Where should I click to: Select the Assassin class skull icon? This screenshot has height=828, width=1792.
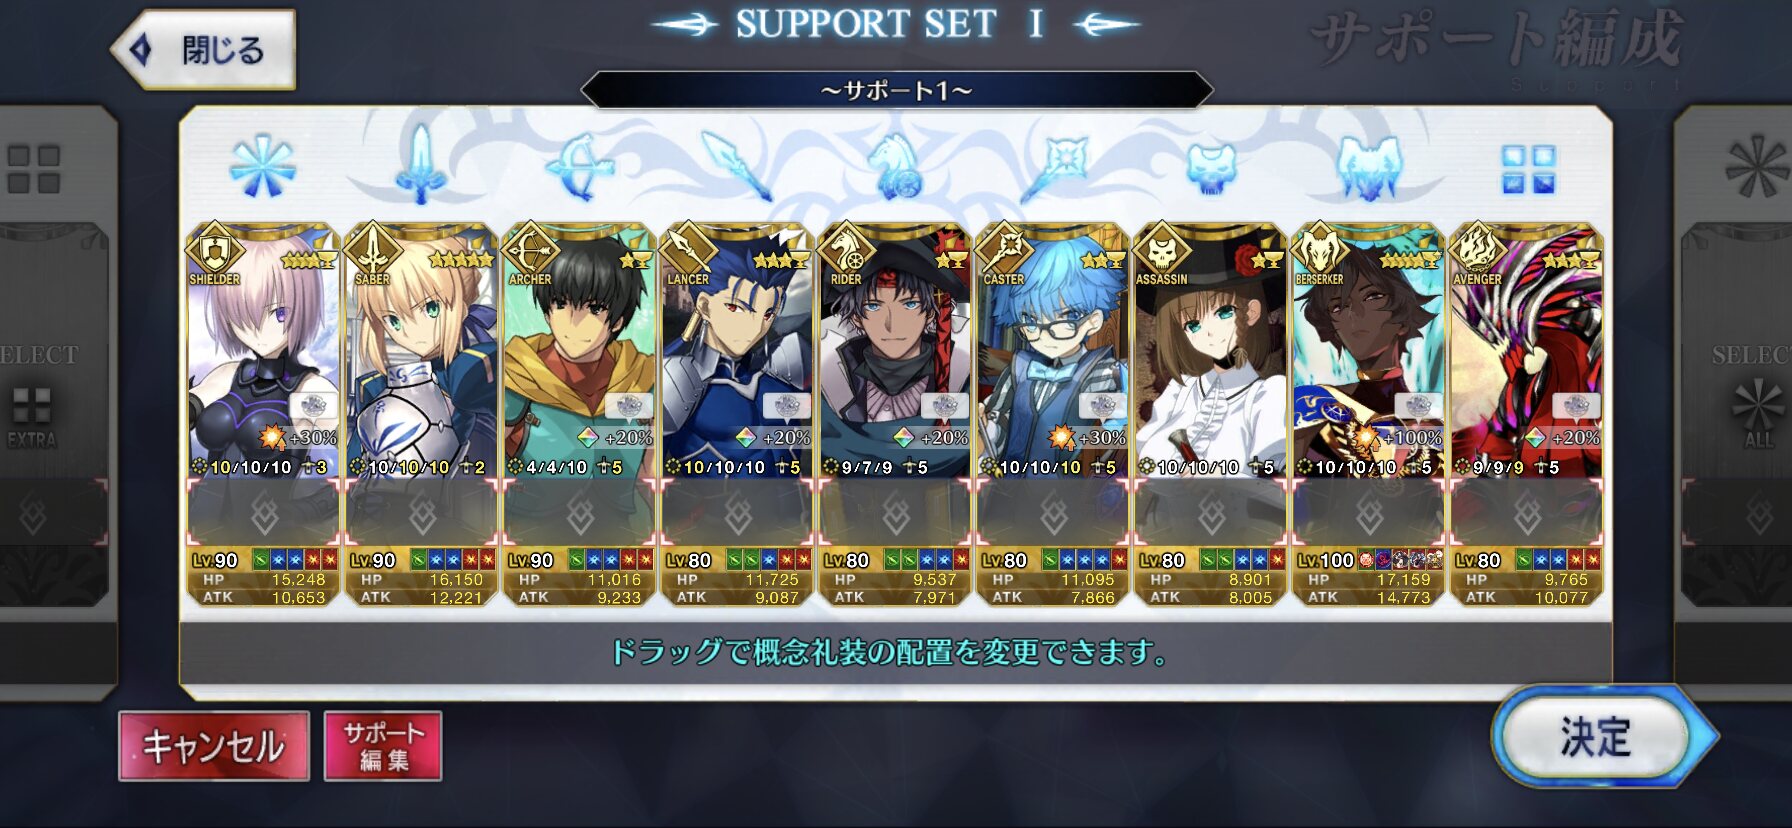click(1211, 167)
